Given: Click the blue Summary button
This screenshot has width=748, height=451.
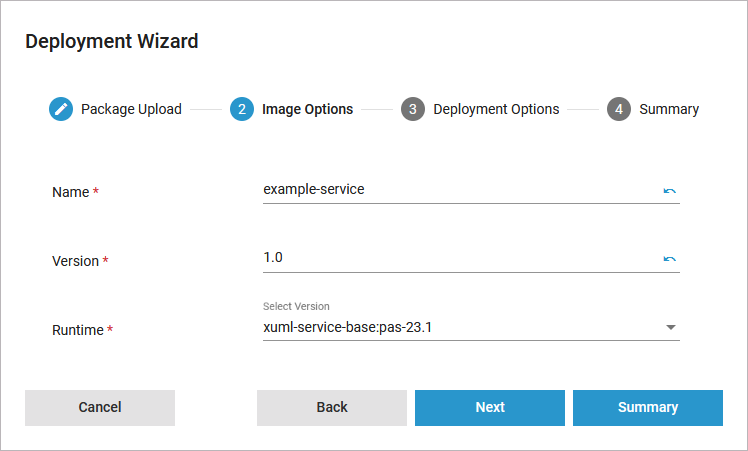Looking at the screenshot, I should click(648, 407).
